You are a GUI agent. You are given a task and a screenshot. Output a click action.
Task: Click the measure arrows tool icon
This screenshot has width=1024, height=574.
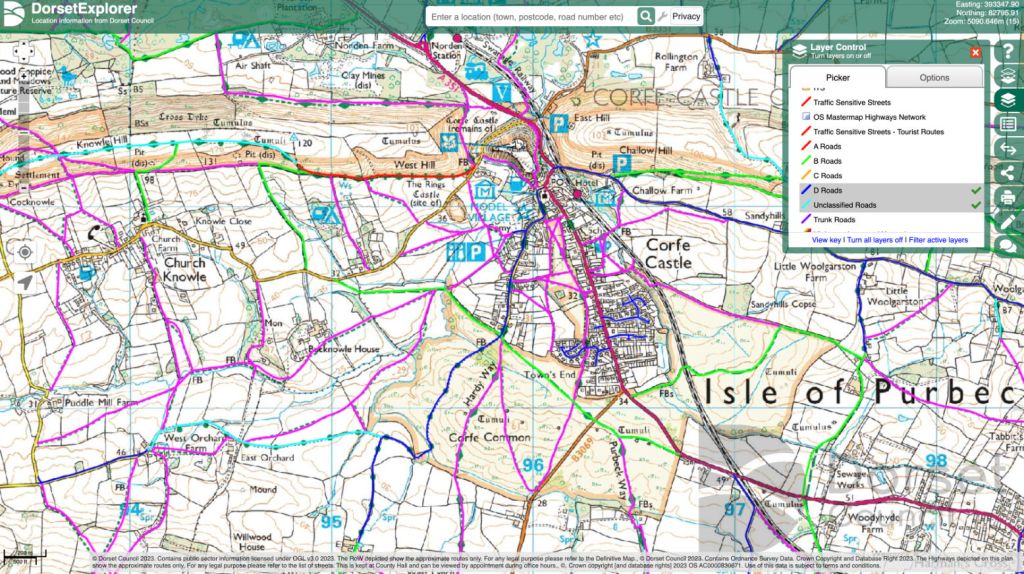pyautogui.click(x=1008, y=149)
